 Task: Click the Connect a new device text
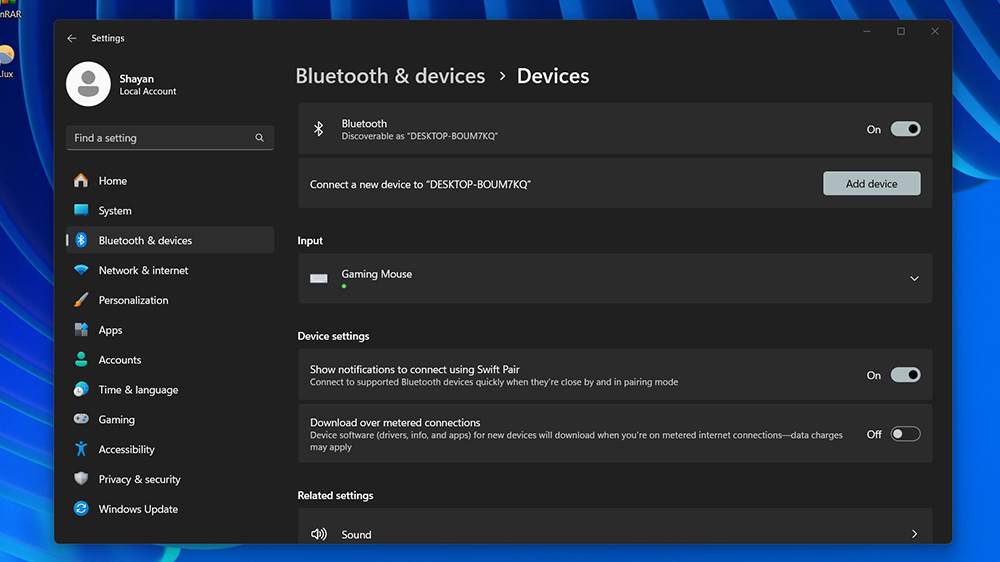click(420, 184)
